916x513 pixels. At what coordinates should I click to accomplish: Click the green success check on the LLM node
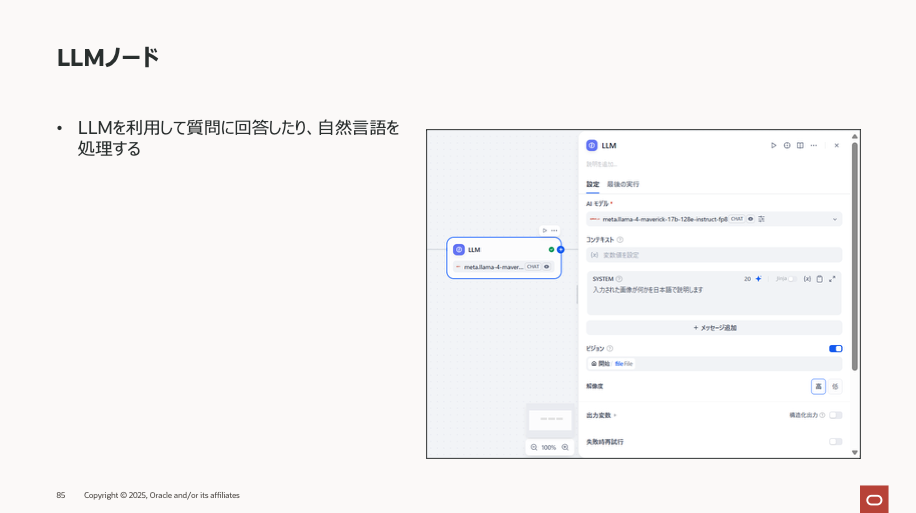point(551,249)
